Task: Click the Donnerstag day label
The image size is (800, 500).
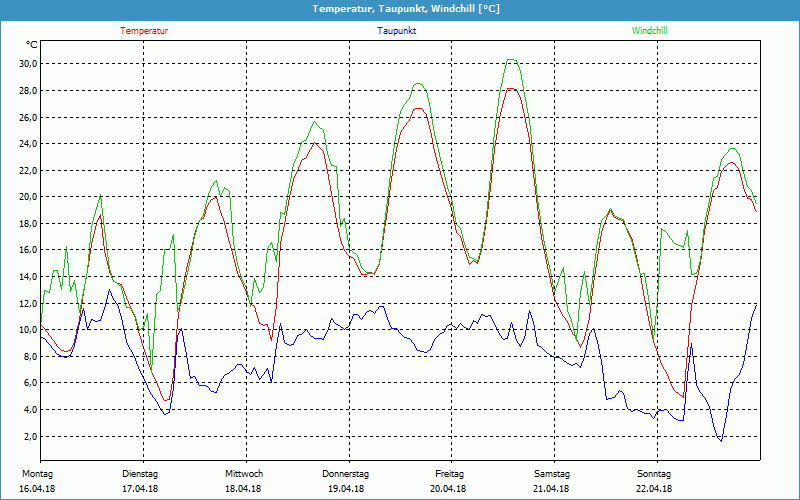Action: [345, 474]
